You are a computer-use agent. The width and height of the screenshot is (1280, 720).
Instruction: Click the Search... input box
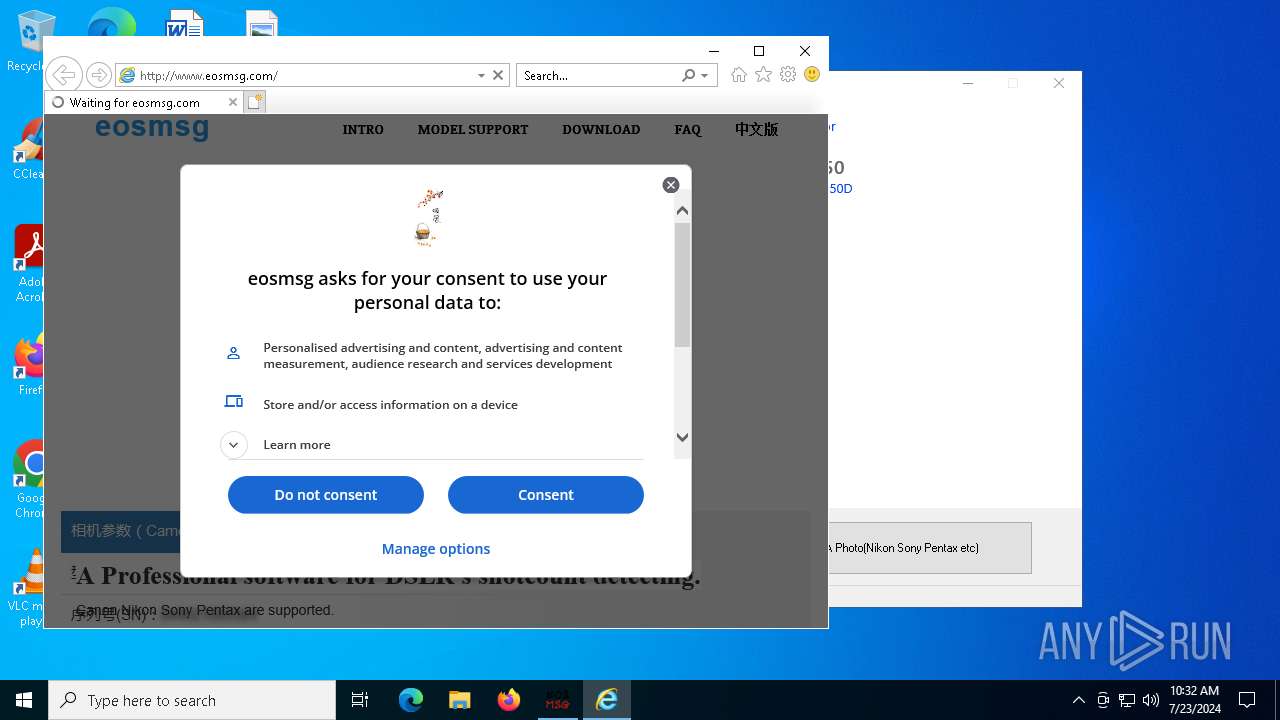click(x=598, y=75)
